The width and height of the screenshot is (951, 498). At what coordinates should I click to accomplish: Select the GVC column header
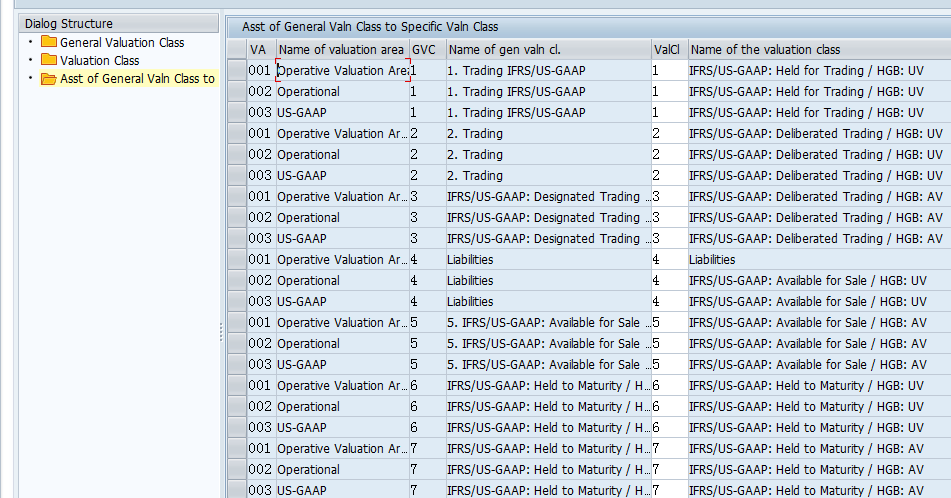point(424,49)
